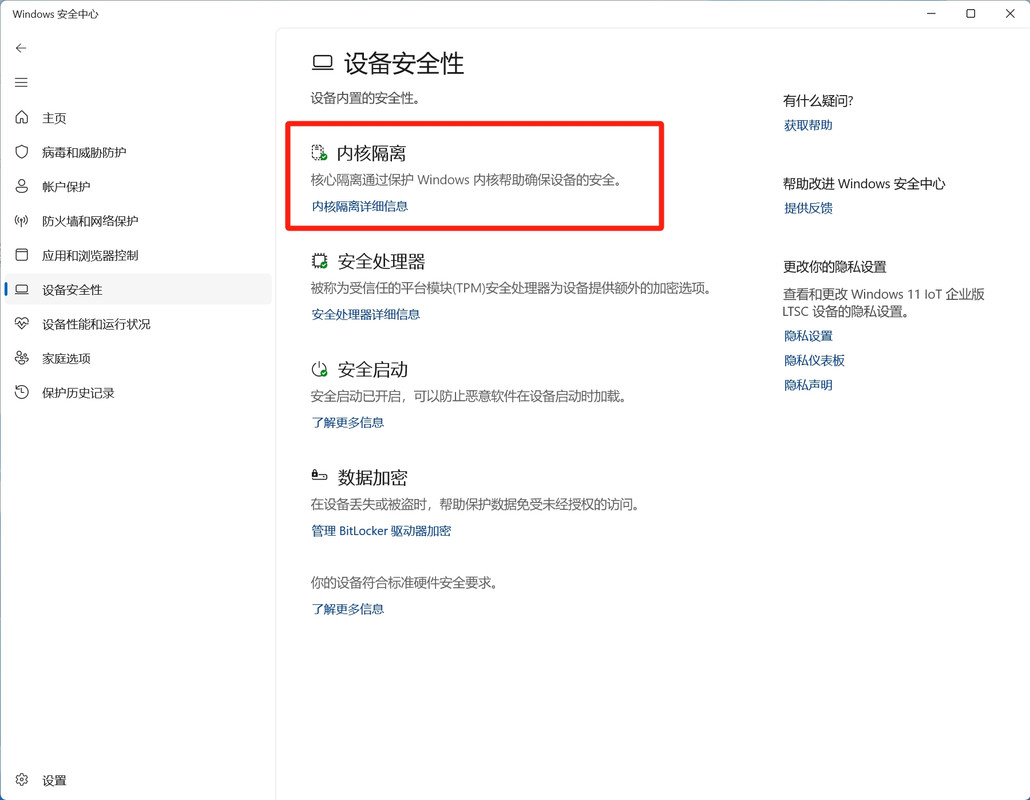Click the 数据加密 lock icon
This screenshot has width=1030, height=800.
319,475
